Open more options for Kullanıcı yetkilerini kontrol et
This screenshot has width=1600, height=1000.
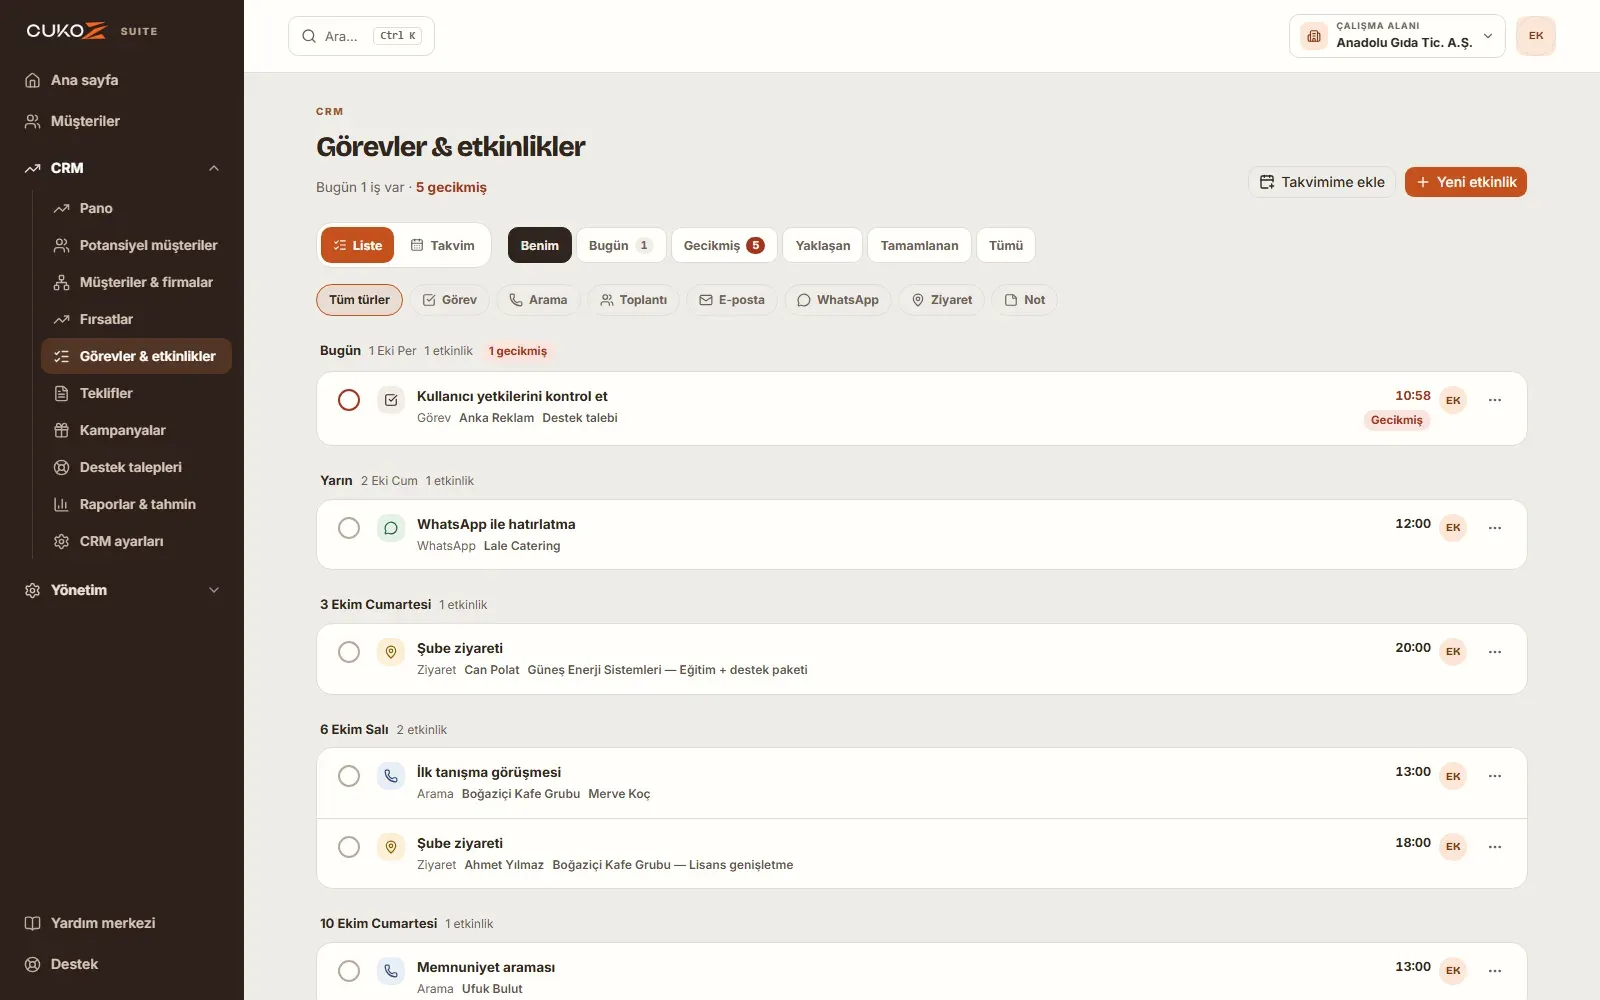pos(1495,400)
